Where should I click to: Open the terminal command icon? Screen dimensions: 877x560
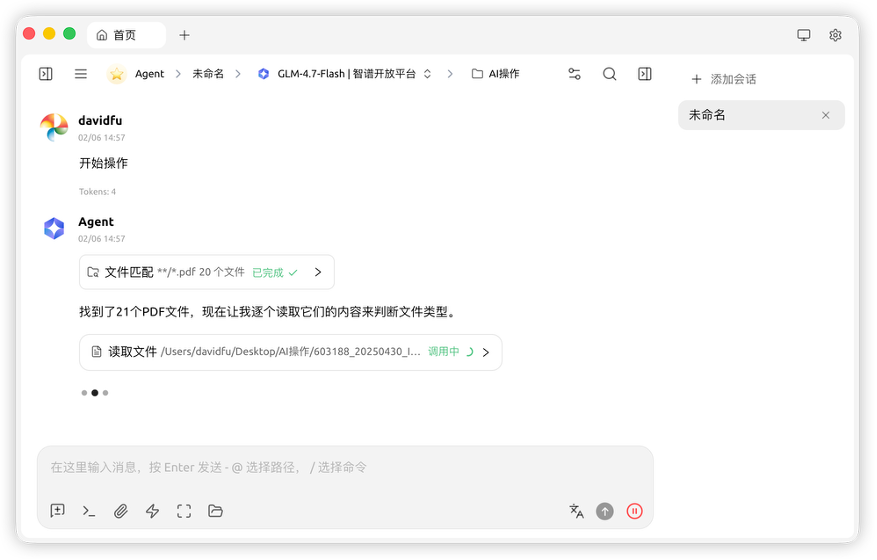click(89, 511)
